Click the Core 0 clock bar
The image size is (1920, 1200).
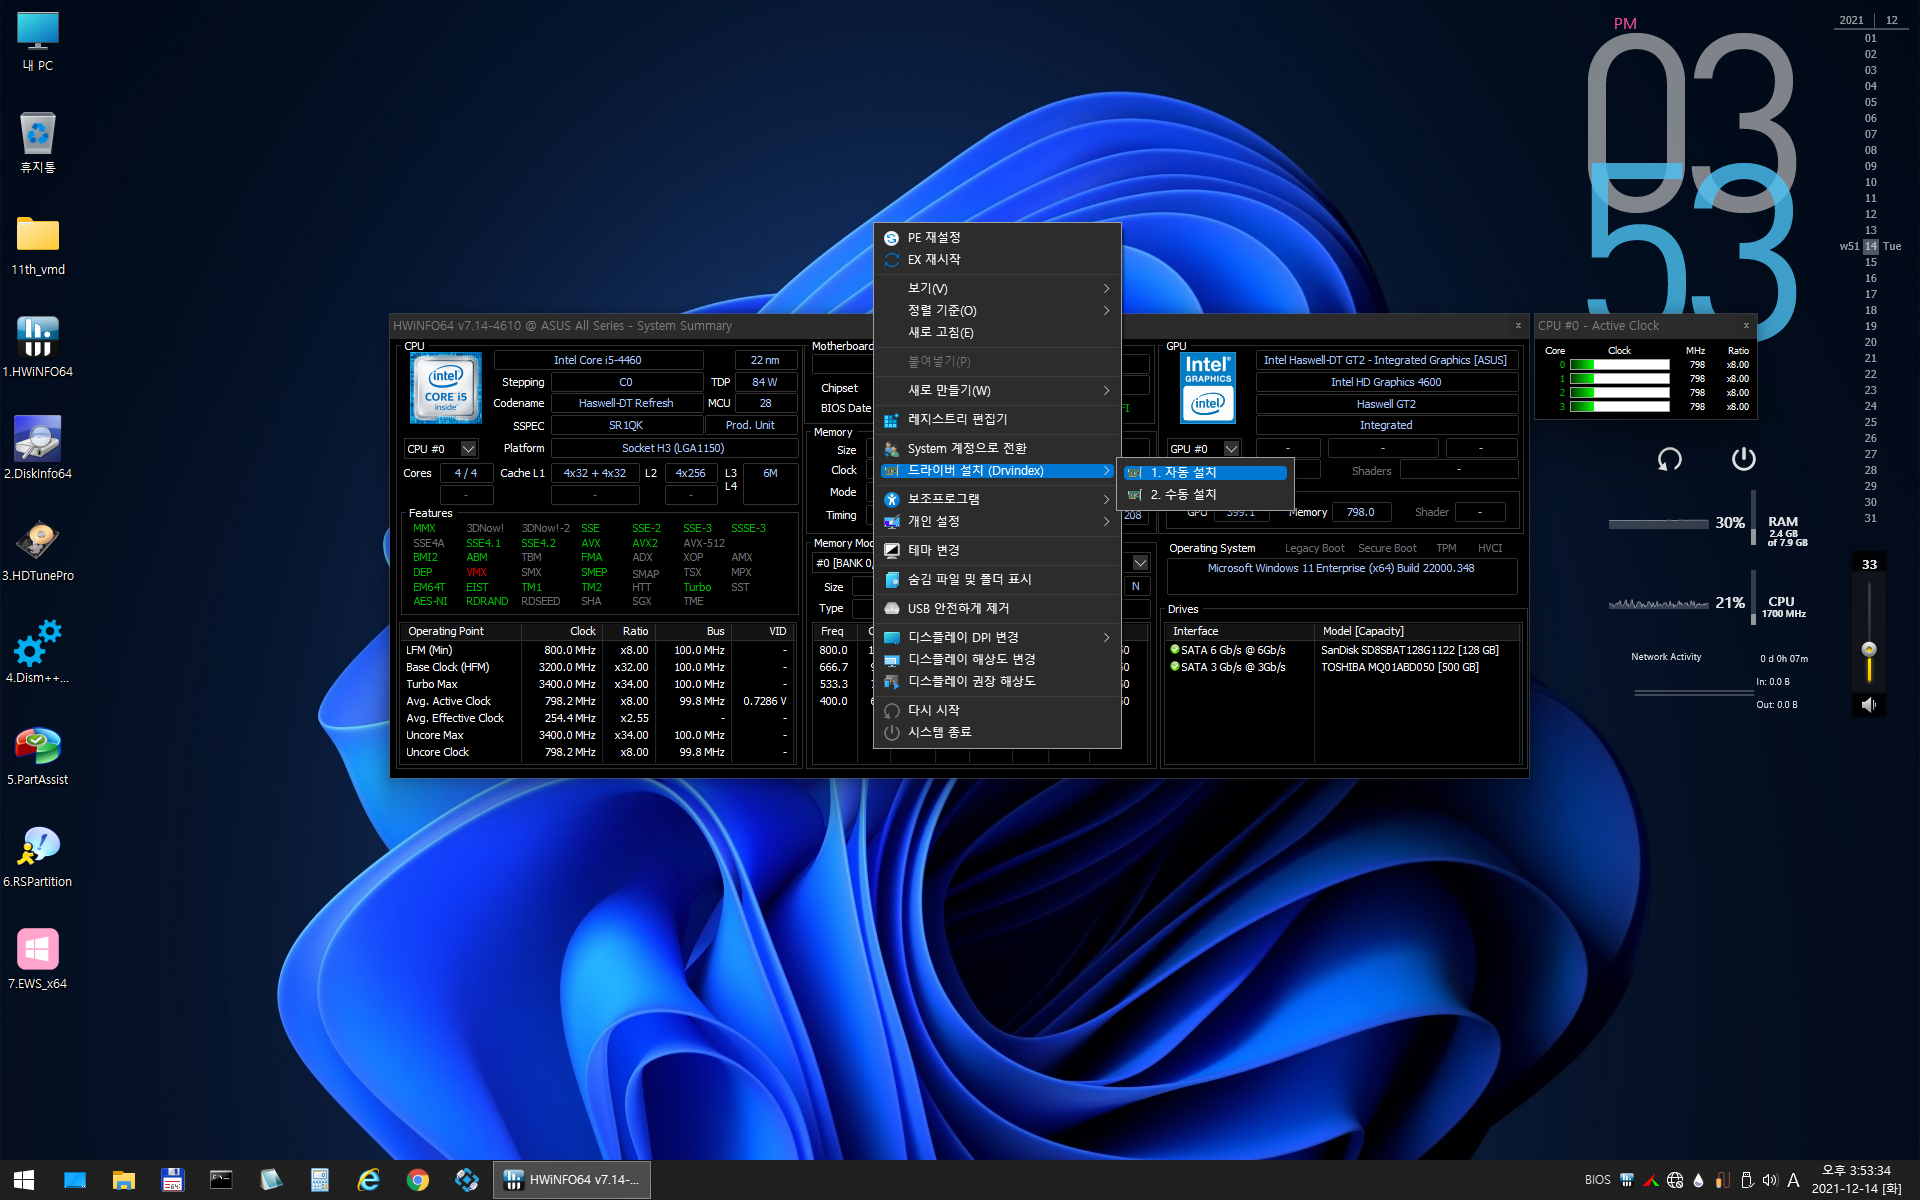click(1620, 365)
